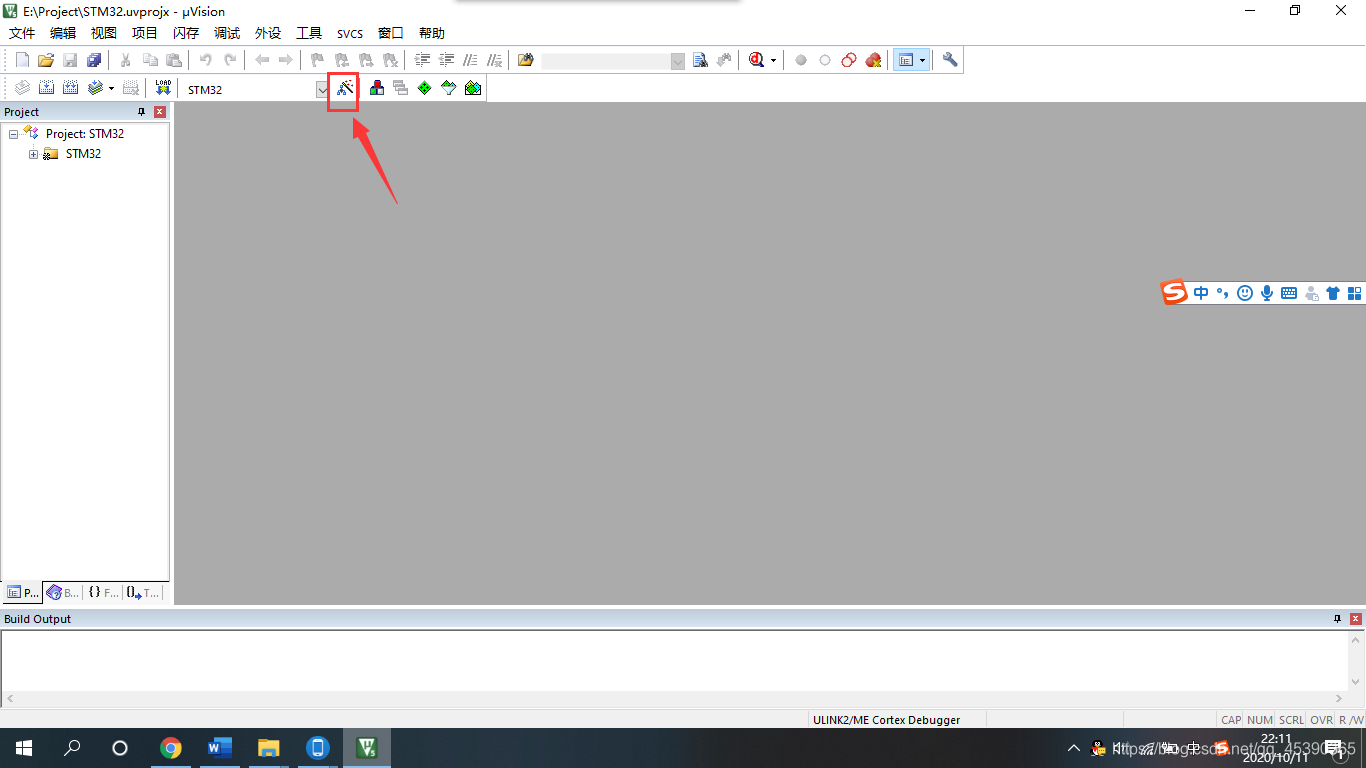Switch to the Templates tab

pos(143,592)
